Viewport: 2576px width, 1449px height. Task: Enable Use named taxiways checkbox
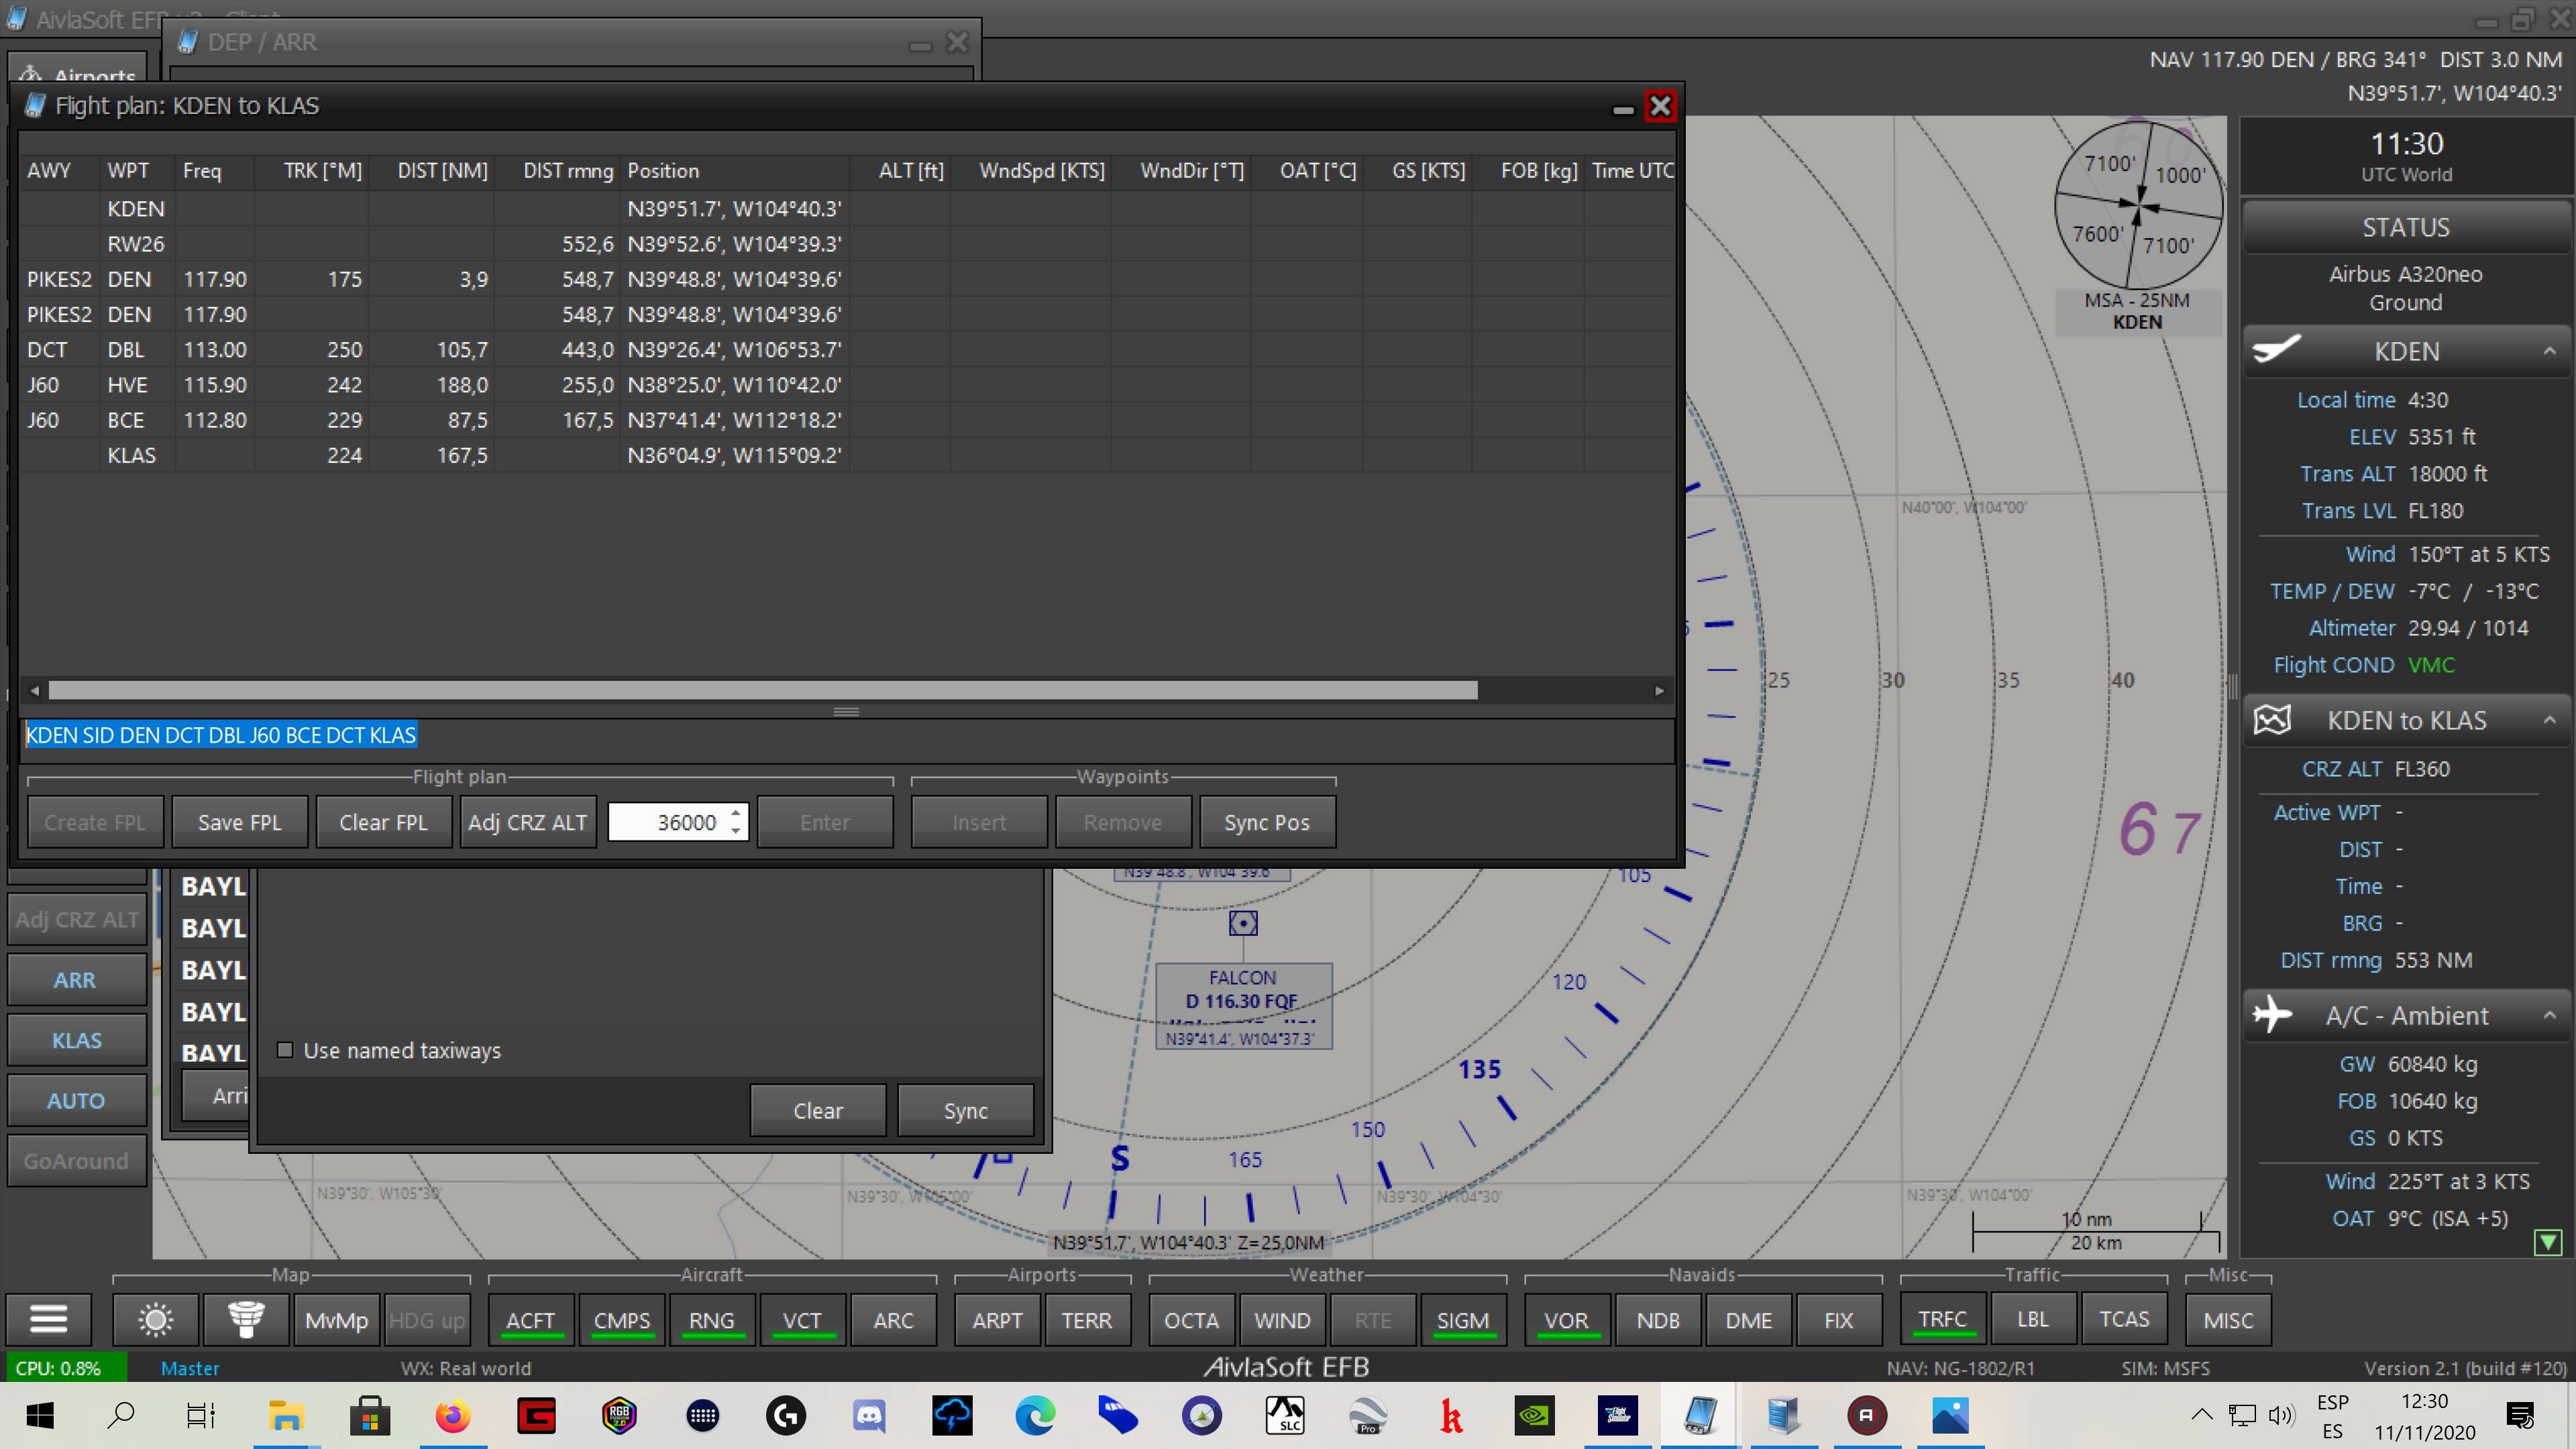click(285, 1050)
